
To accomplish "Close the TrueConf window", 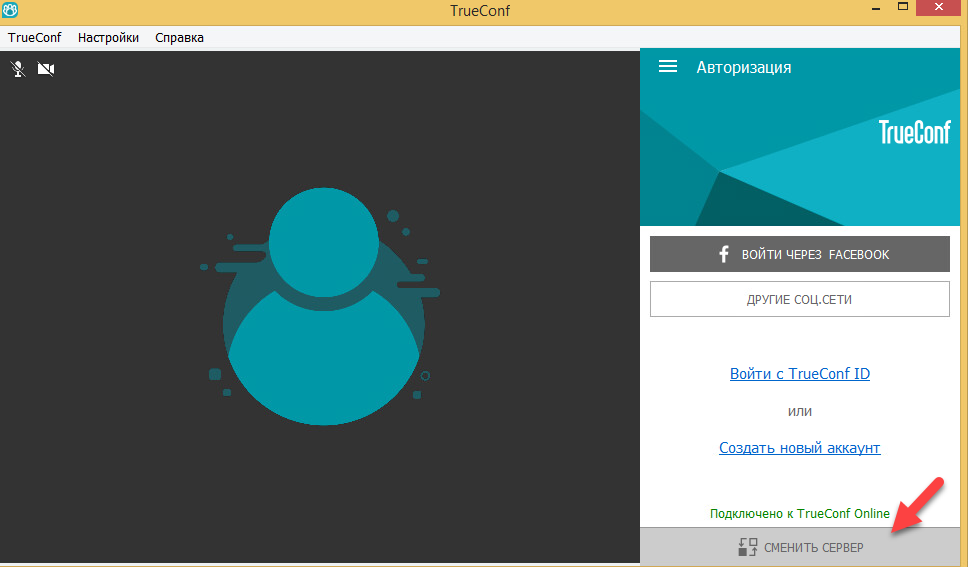I will [938, 7].
